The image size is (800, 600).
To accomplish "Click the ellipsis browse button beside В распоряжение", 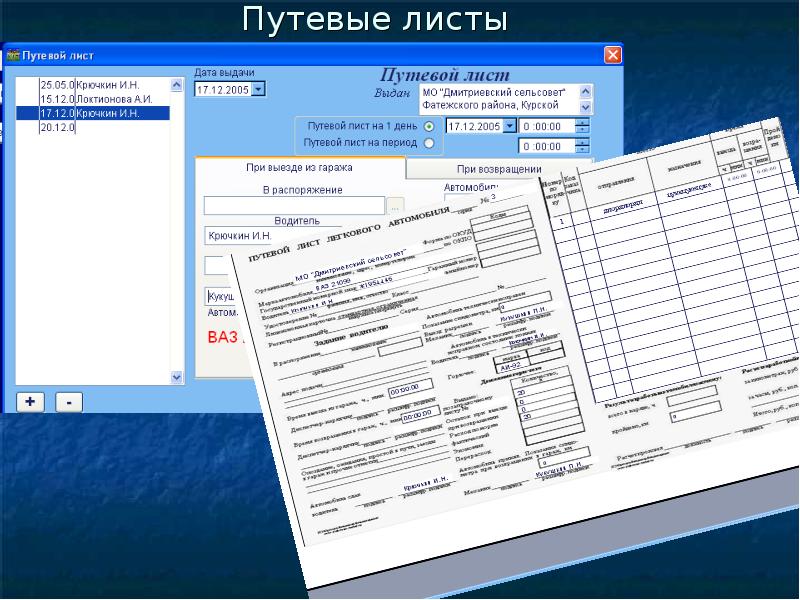I will coord(395,206).
